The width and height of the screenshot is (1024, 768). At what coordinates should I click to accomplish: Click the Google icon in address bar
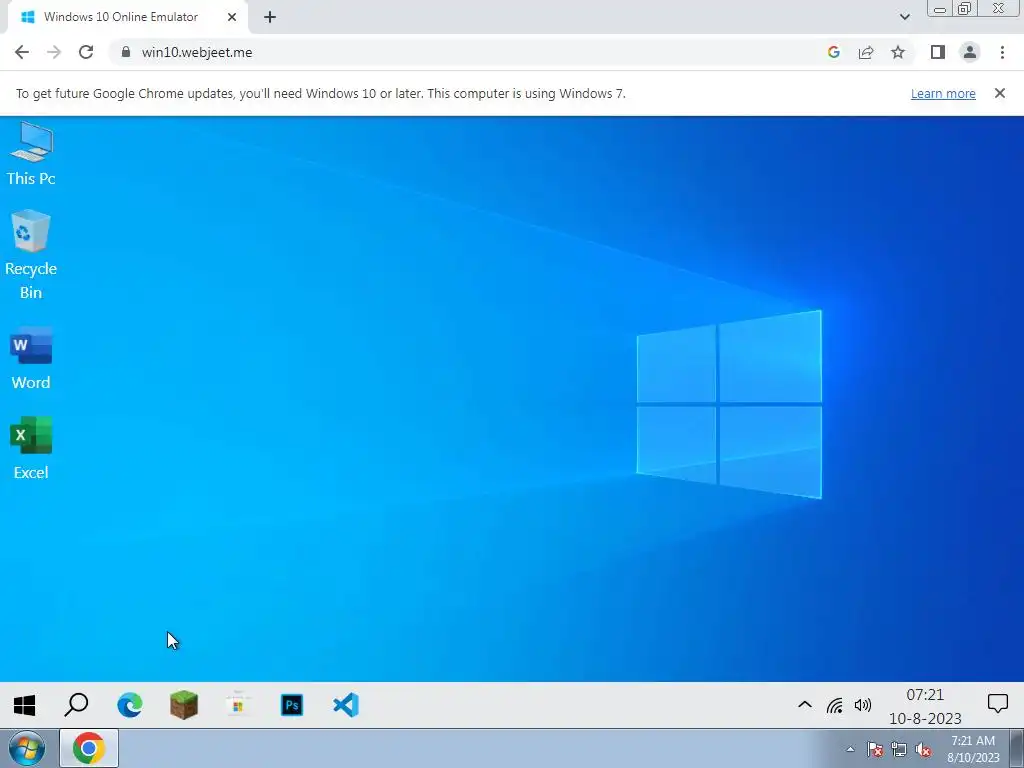click(x=833, y=52)
